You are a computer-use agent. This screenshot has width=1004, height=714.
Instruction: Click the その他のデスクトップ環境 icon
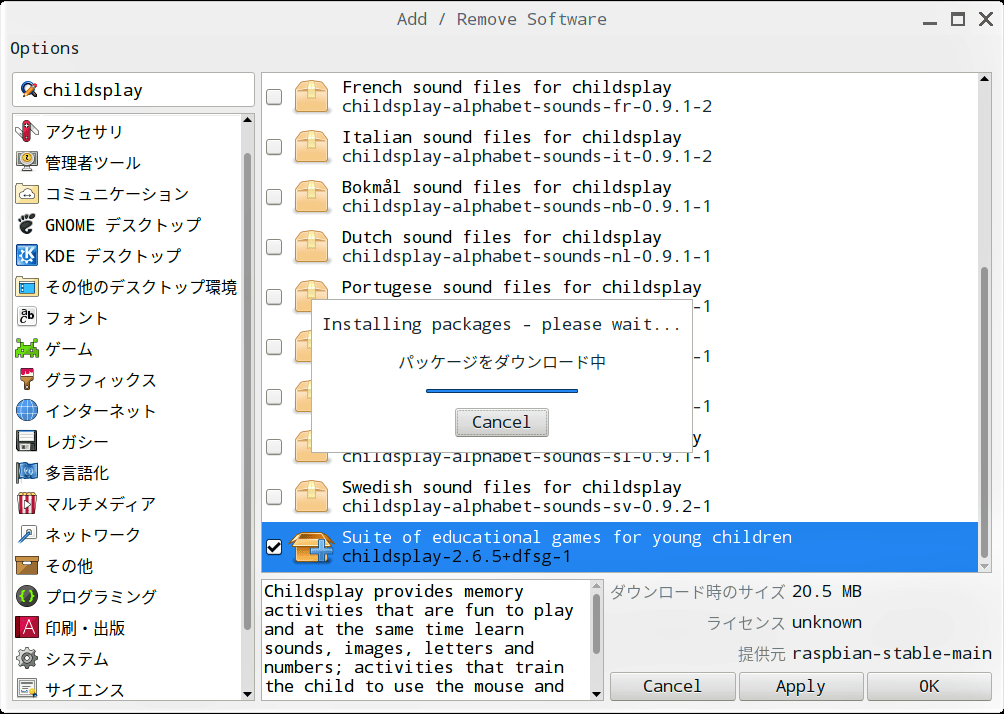27,286
